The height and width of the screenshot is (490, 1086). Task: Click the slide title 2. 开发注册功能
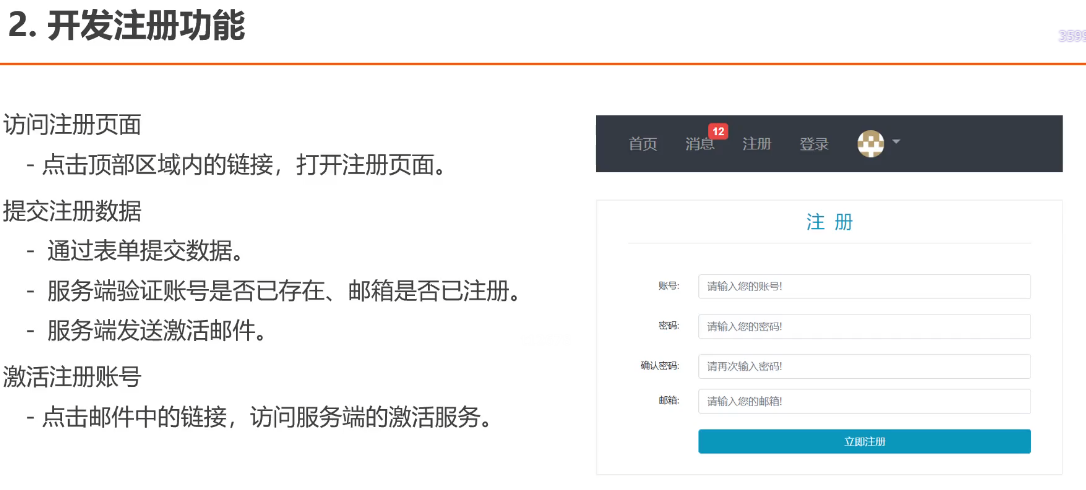(x=127, y=26)
